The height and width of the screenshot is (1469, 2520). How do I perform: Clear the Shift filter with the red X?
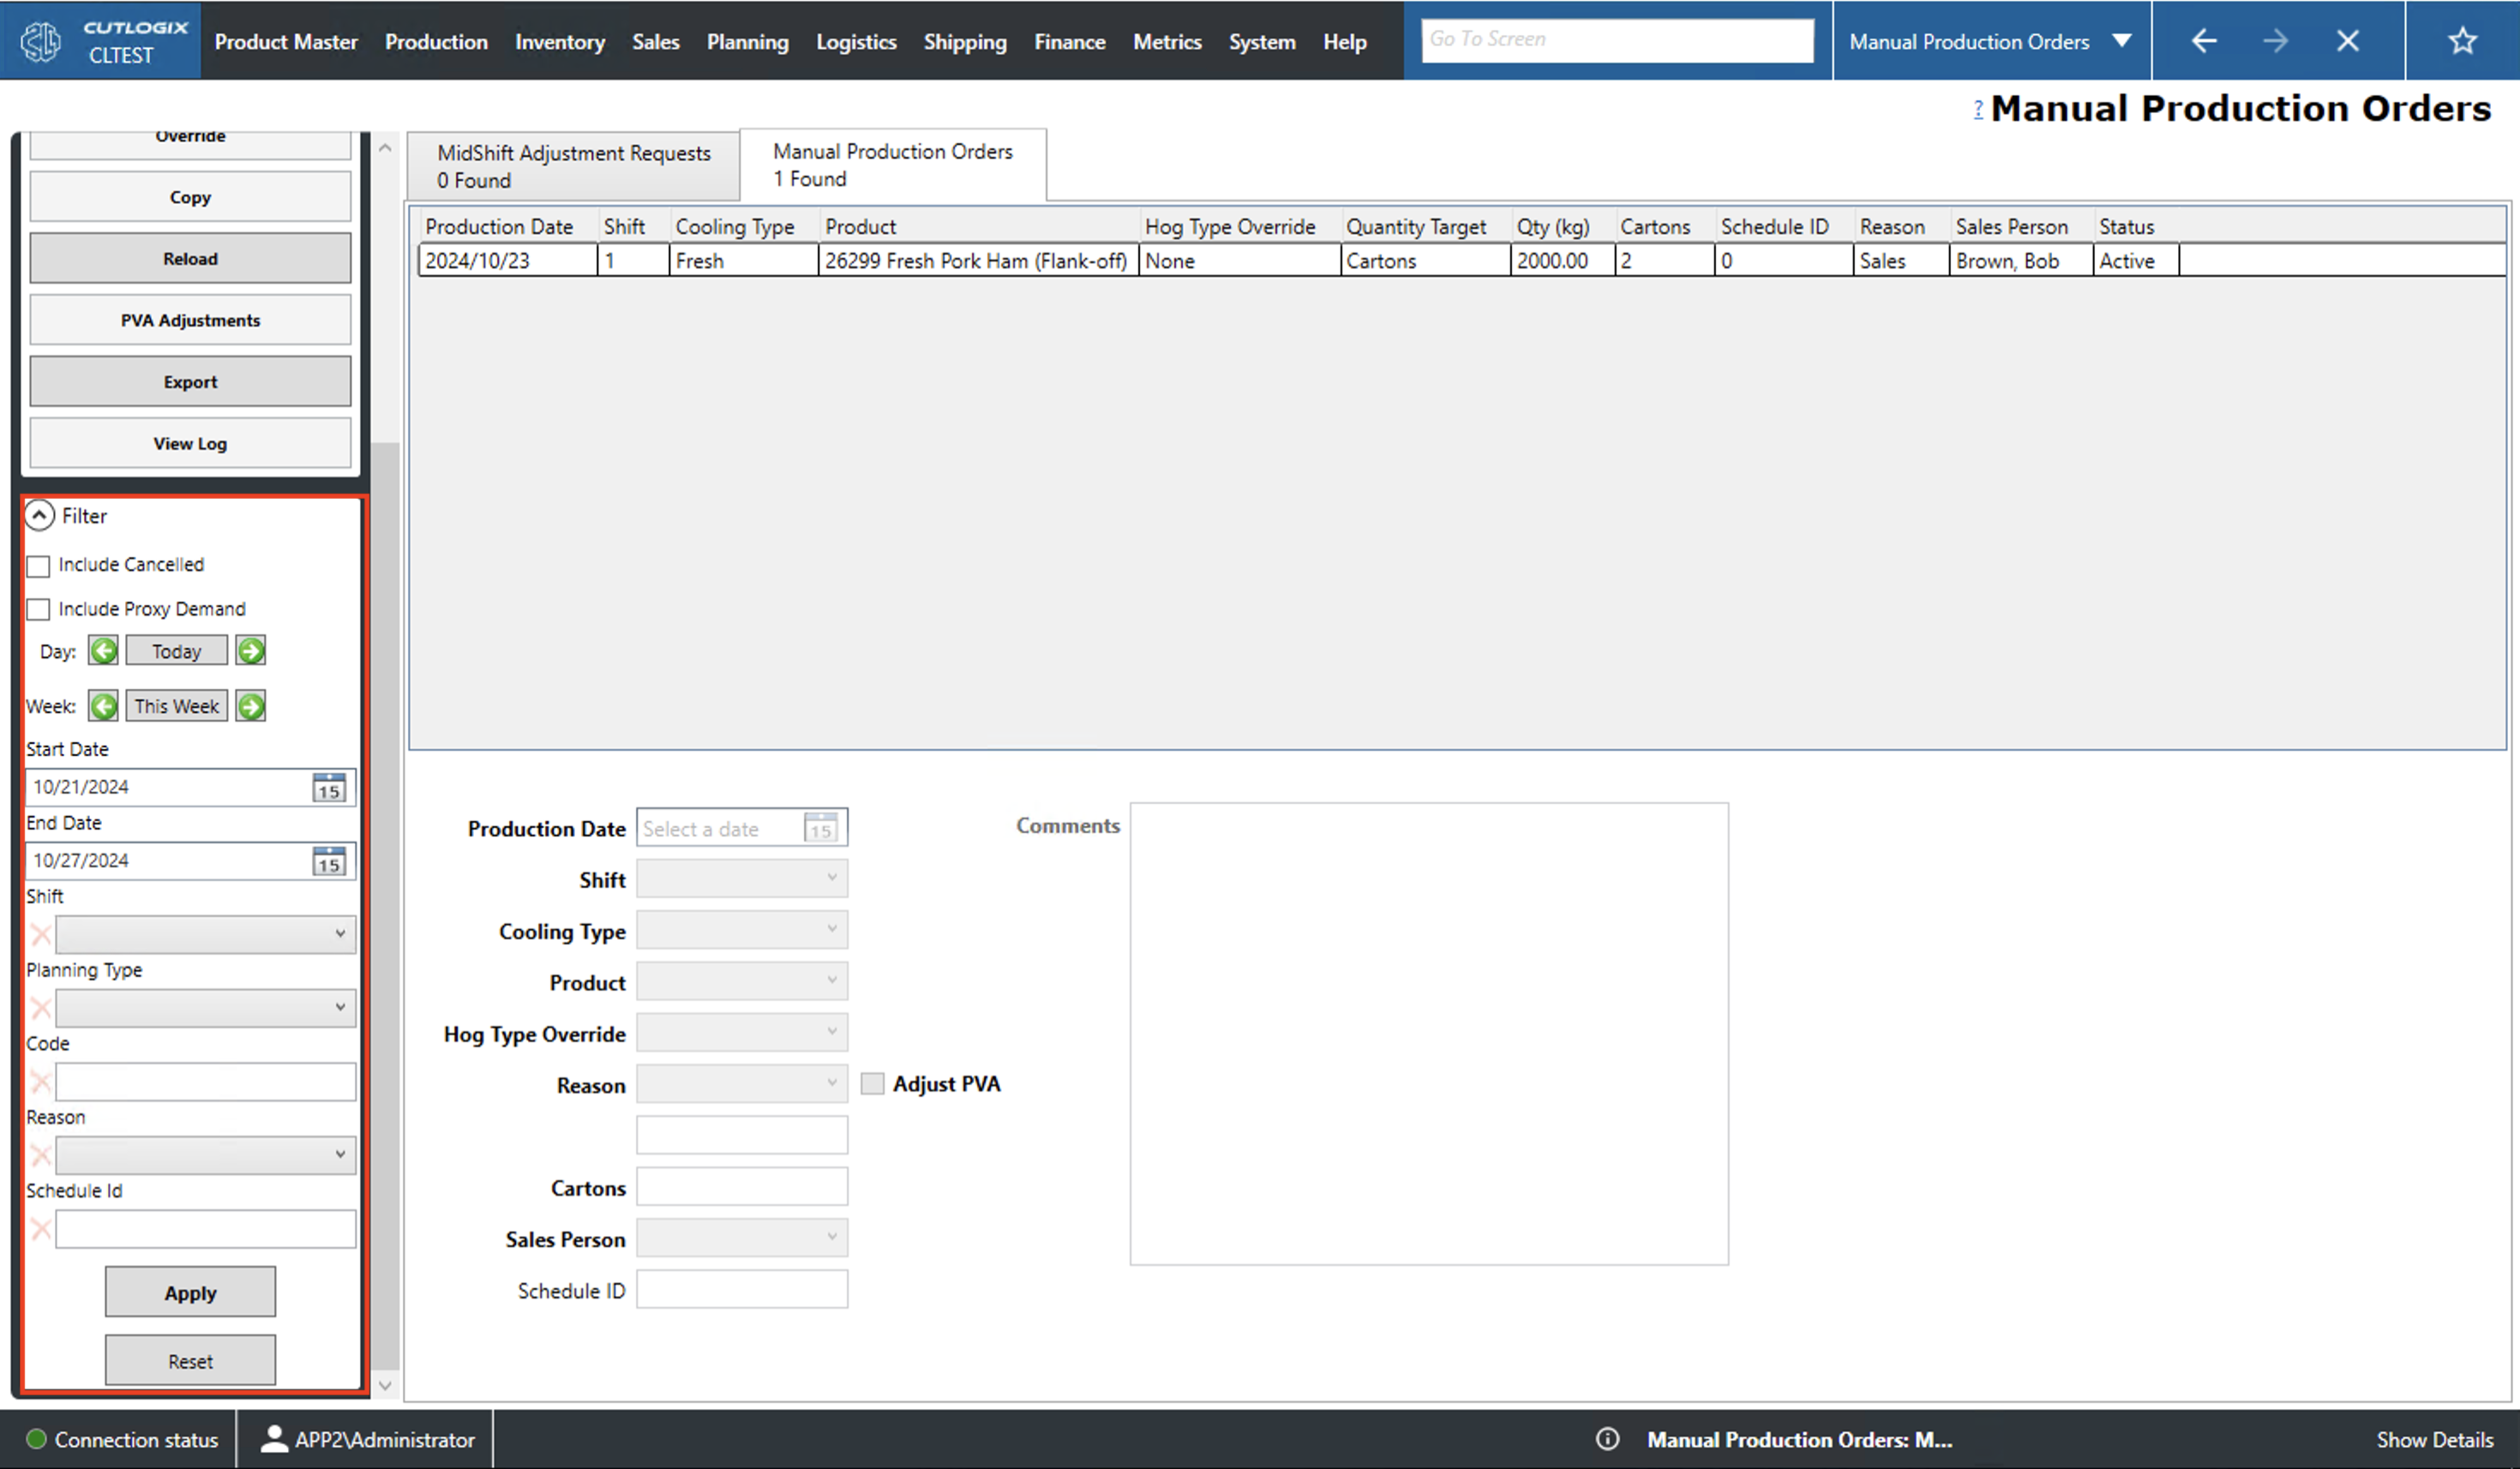[40, 934]
